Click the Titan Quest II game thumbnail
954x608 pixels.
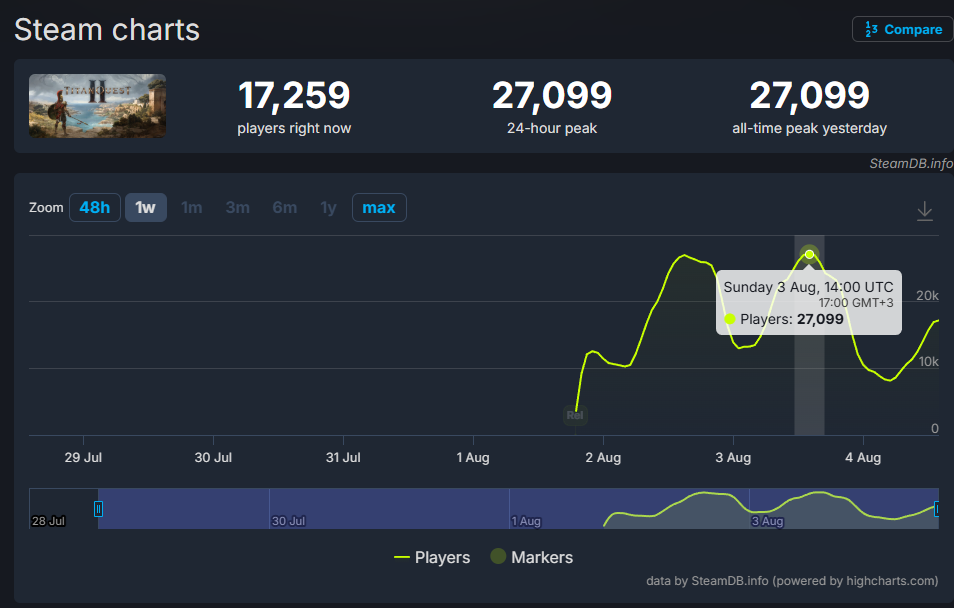(x=97, y=106)
